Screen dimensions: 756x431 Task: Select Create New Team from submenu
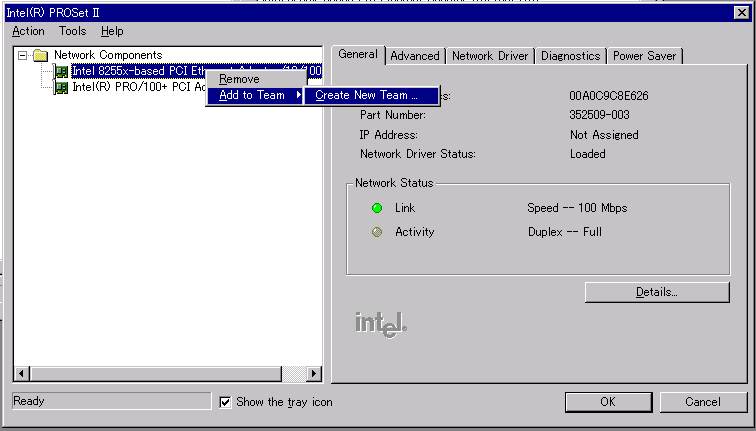click(366, 95)
